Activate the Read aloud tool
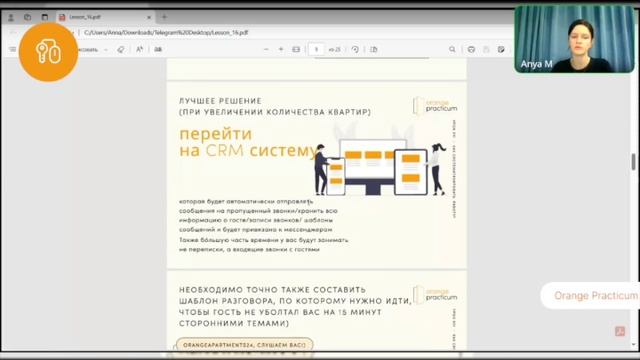This screenshot has height=360, width=640. [140, 49]
